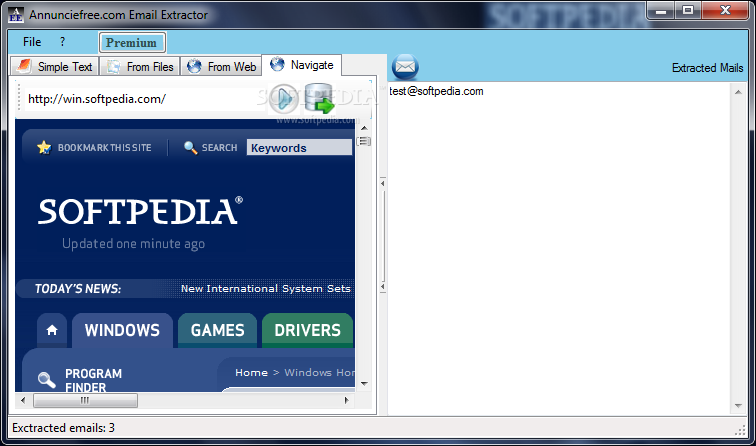This screenshot has height=446, width=756.
Task: Click the play/go navigate icon
Action: (x=283, y=99)
